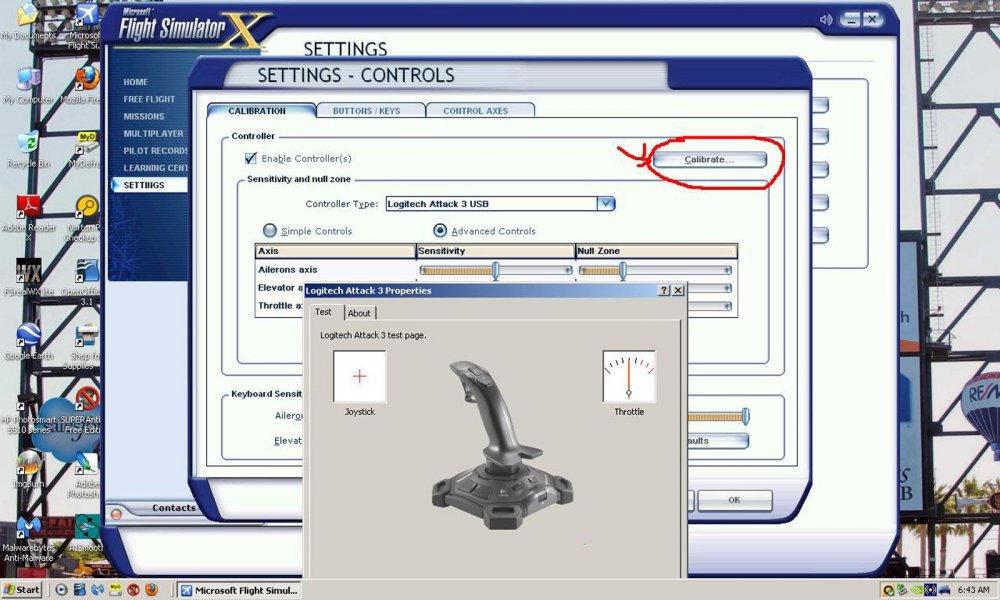Click the Ailerons axis row label
This screenshot has height=600, width=1000.
pyautogui.click(x=288, y=270)
